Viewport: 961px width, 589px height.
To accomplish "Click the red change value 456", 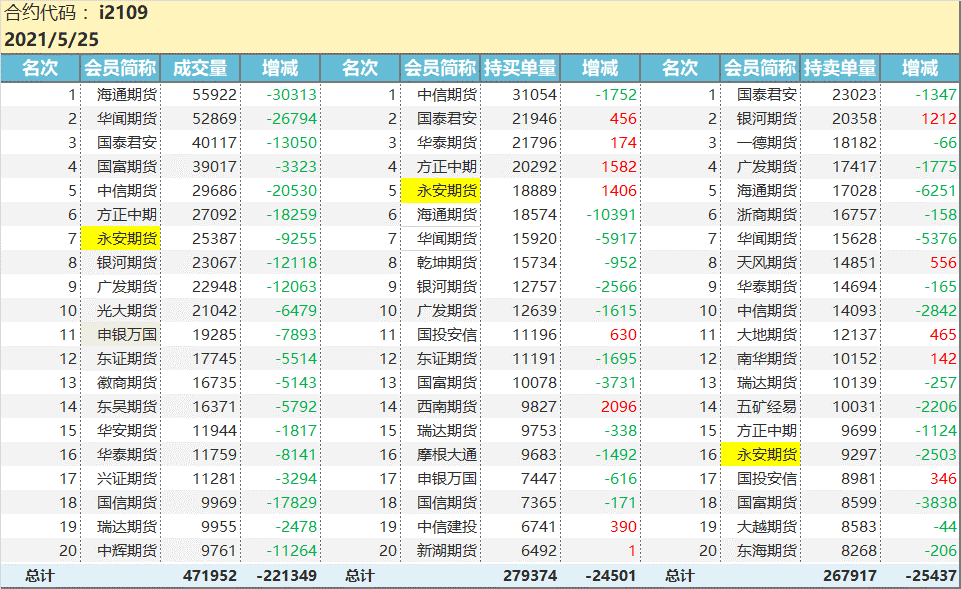I will 623,119.
